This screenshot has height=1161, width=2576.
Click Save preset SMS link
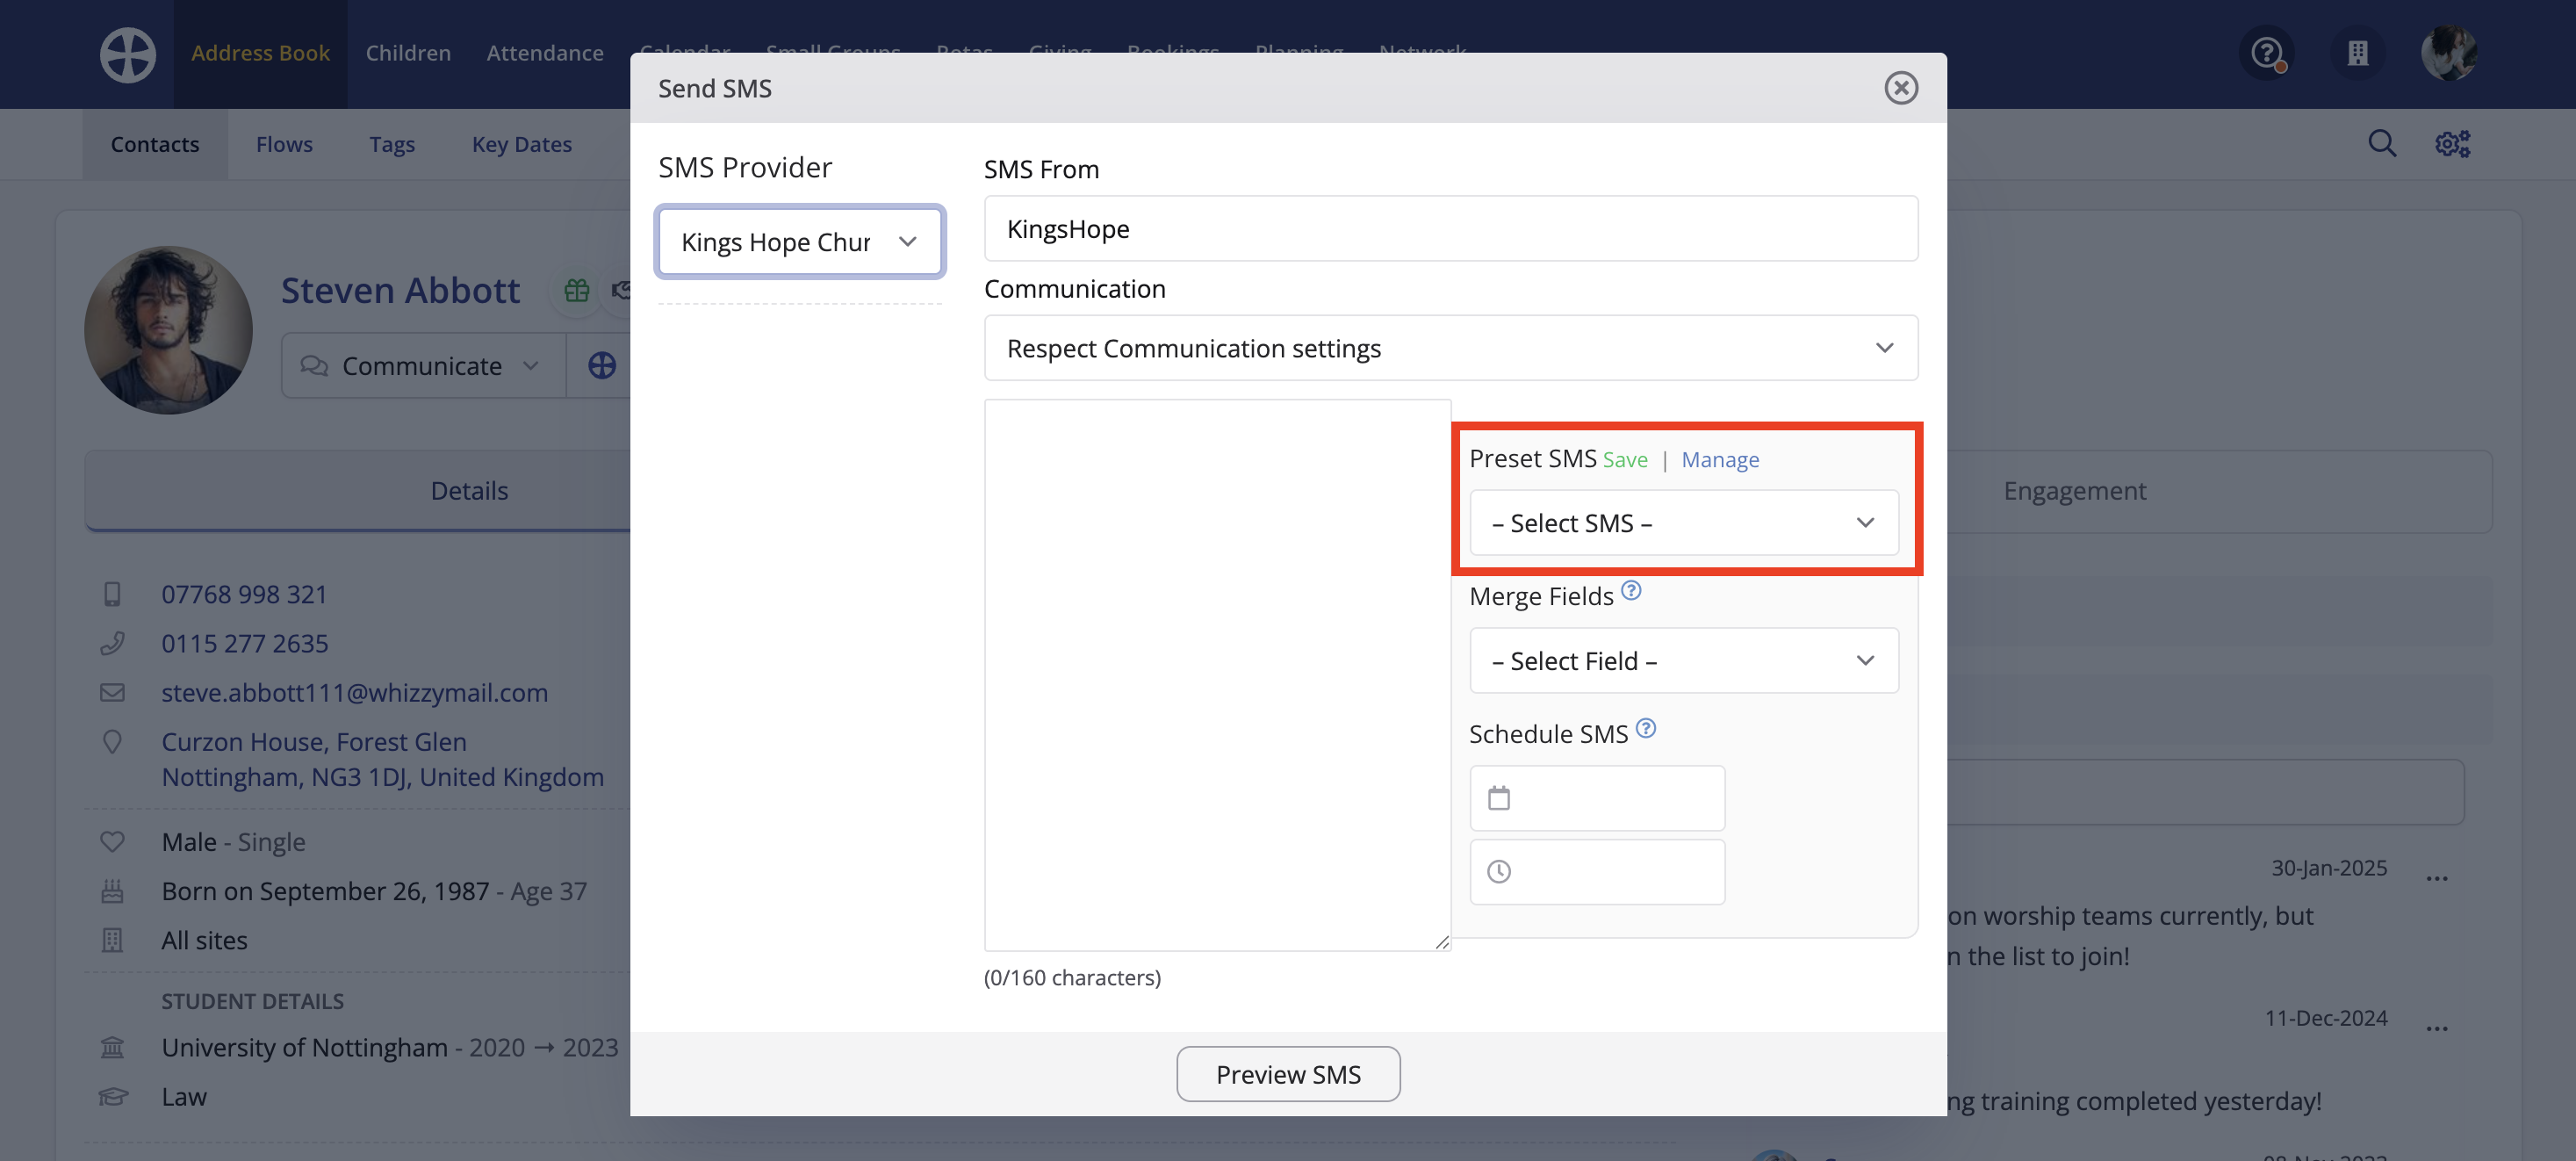coord(1625,459)
